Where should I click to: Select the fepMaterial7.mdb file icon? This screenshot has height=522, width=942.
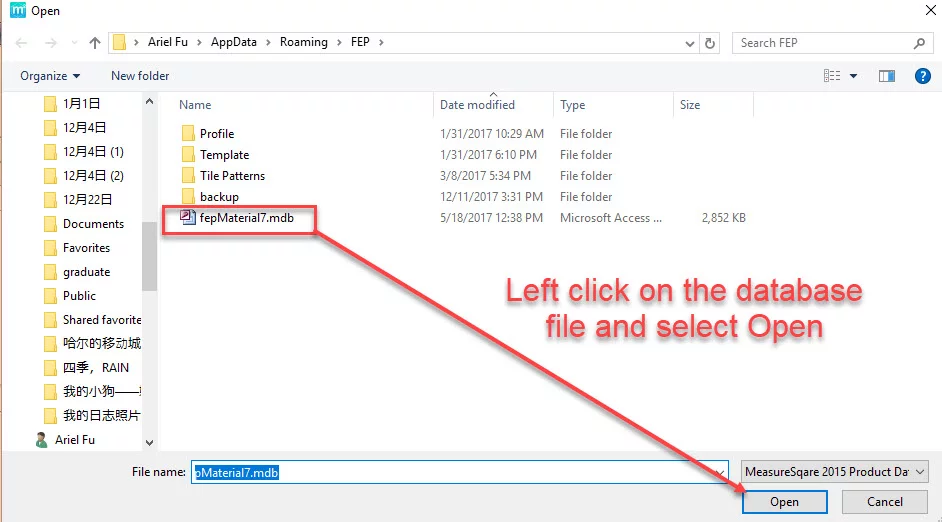(187, 217)
